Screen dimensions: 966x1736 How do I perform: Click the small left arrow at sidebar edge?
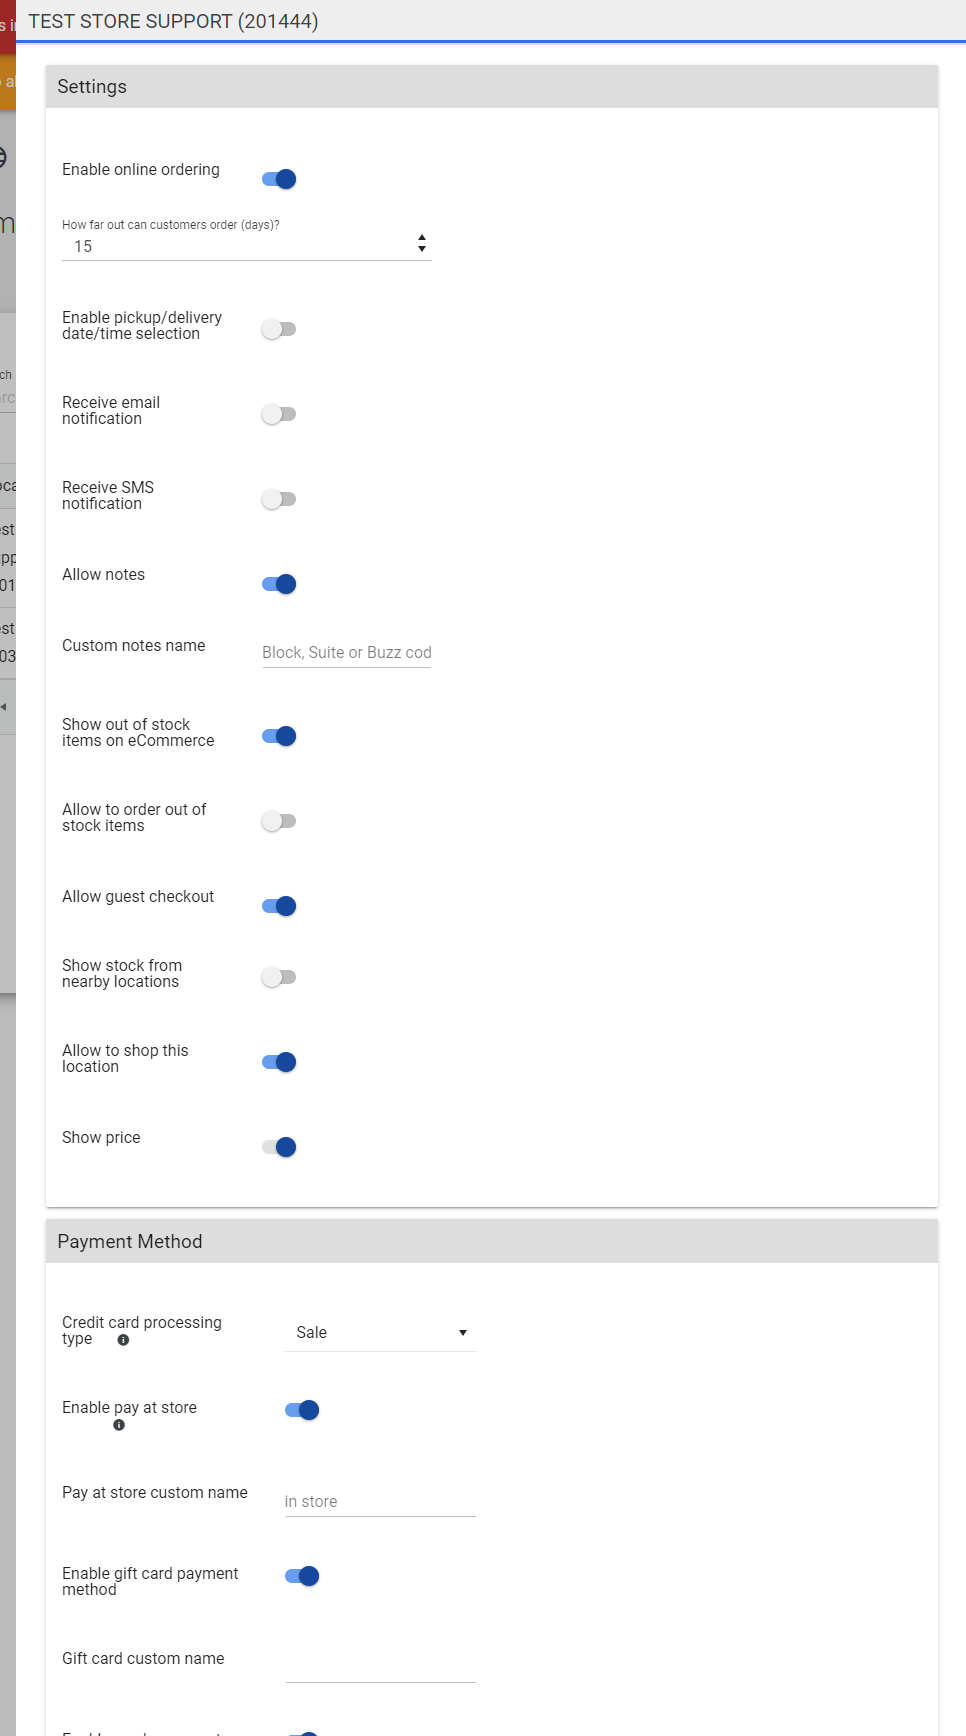[4, 707]
